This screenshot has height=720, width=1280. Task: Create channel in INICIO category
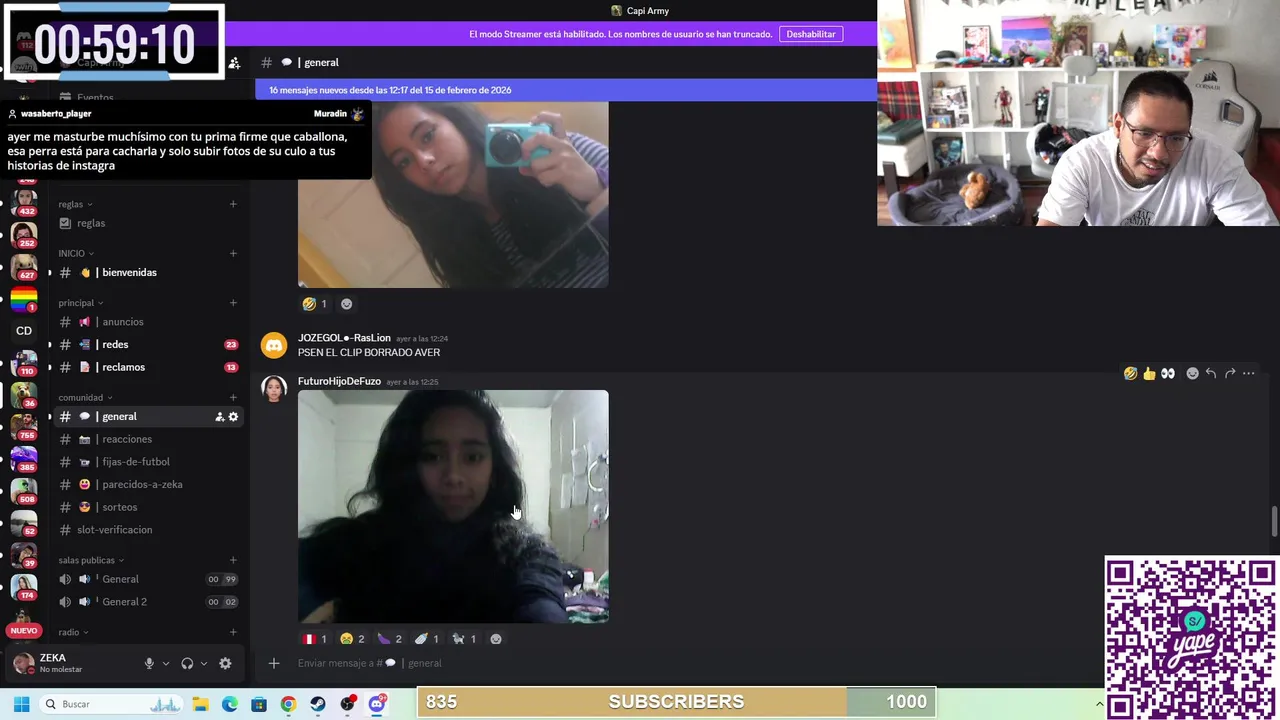(233, 253)
